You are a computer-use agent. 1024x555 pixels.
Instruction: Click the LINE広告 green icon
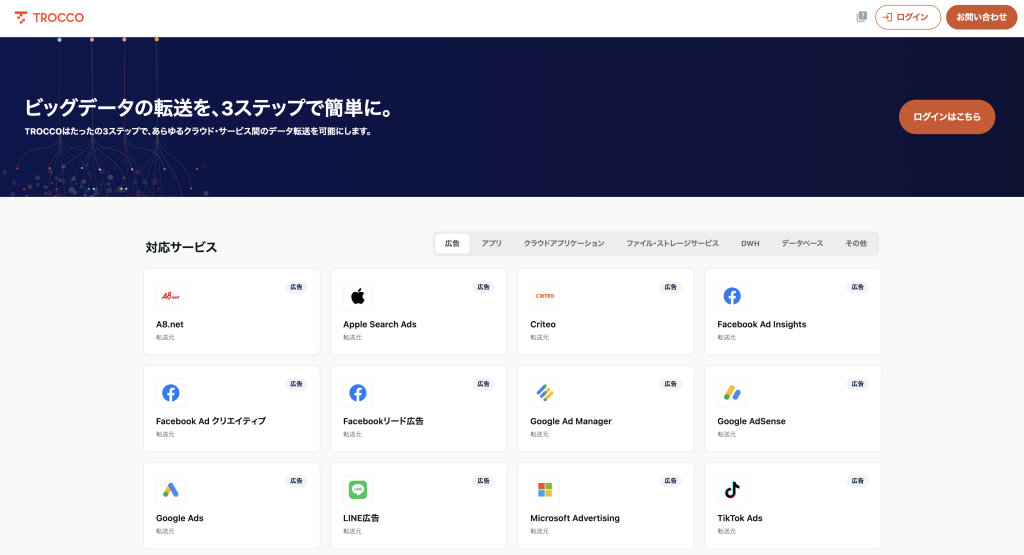[x=358, y=490]
